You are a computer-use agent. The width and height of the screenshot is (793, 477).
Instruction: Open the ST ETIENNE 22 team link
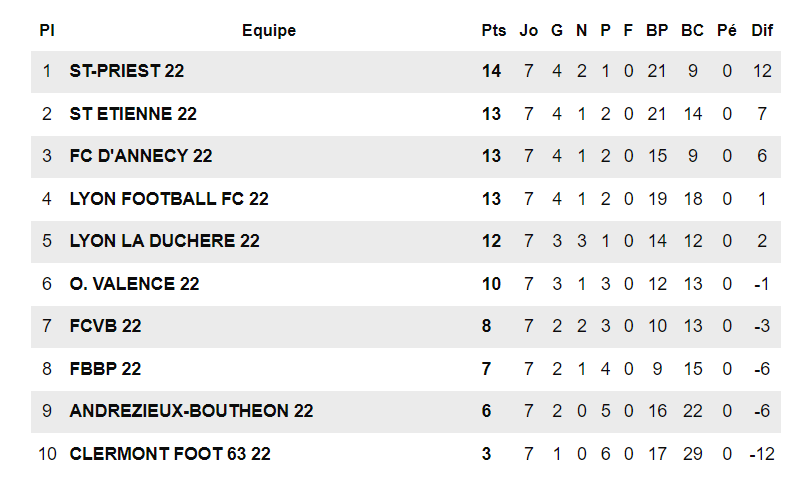coord(133,114)
